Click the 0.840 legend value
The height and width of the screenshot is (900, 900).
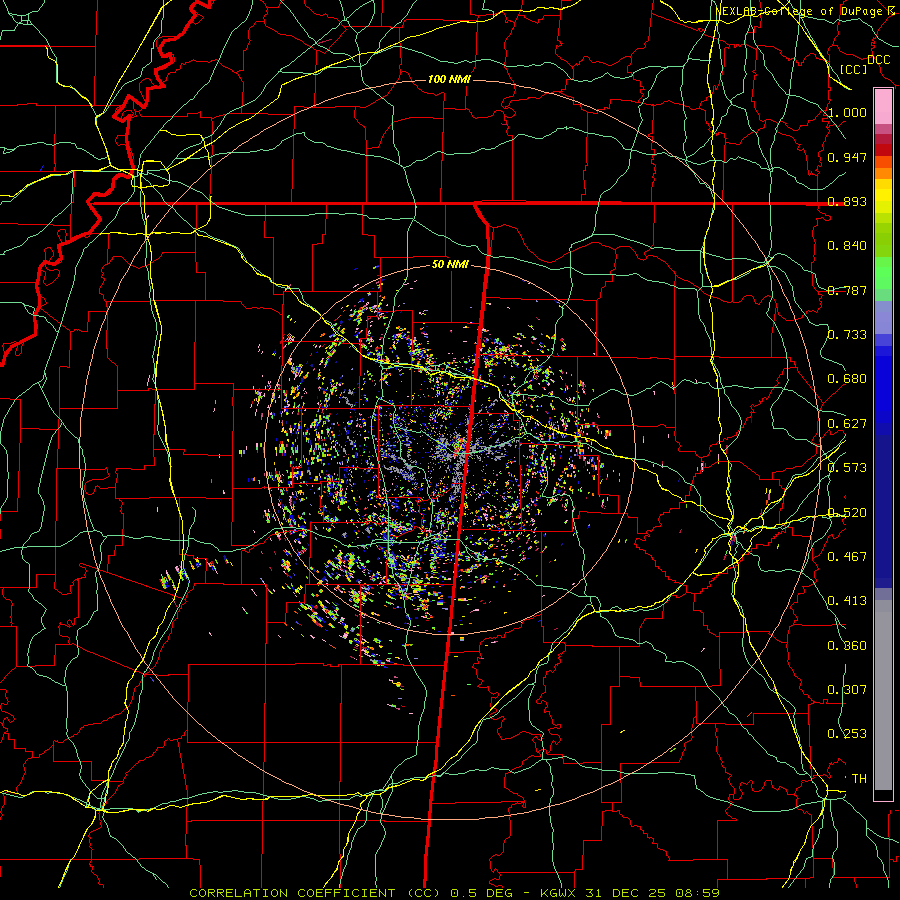click(x=847, y=246)
